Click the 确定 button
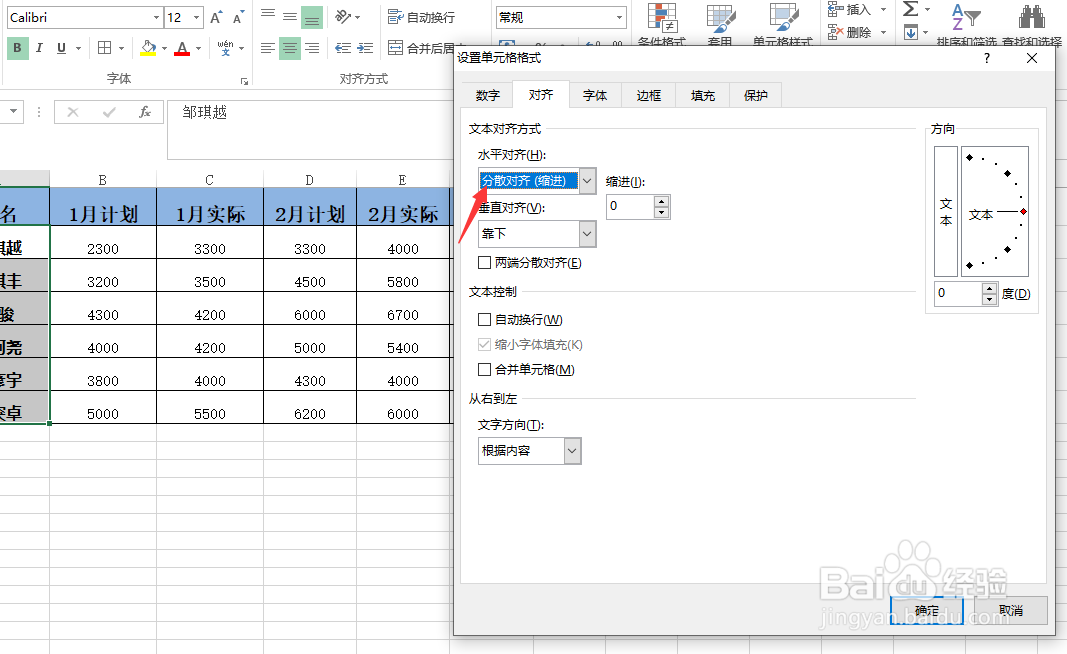This screenshot has width=1067, height=654. 927,610
